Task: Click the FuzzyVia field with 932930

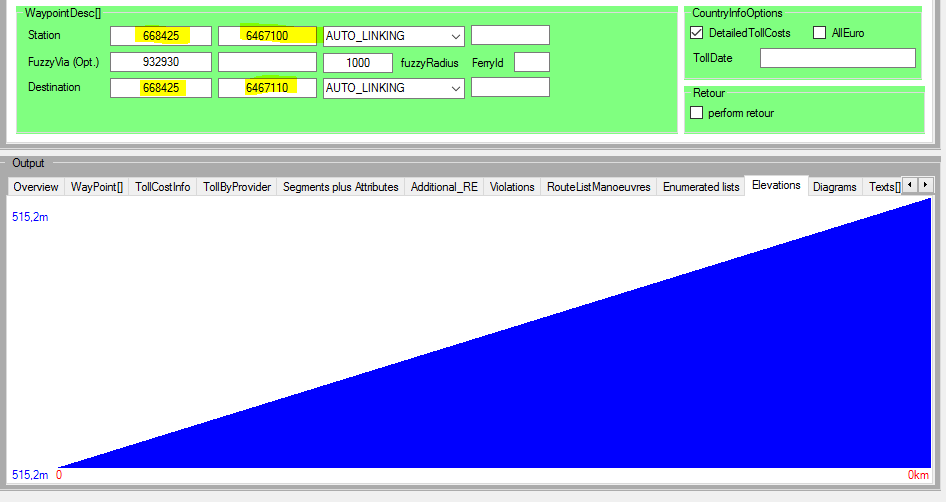Action: (160, 63)
